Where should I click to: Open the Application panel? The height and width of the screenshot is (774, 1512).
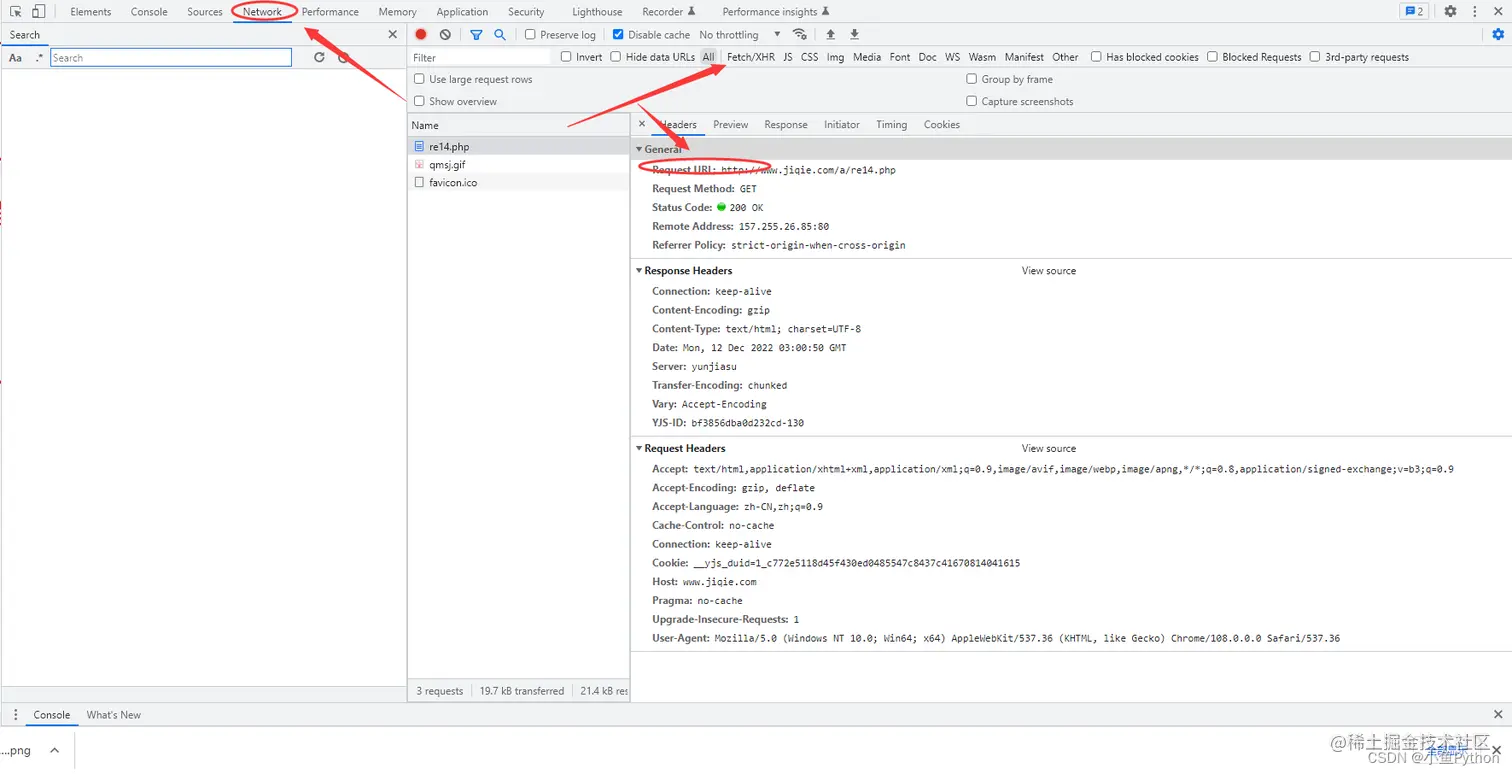pos(462,12)
